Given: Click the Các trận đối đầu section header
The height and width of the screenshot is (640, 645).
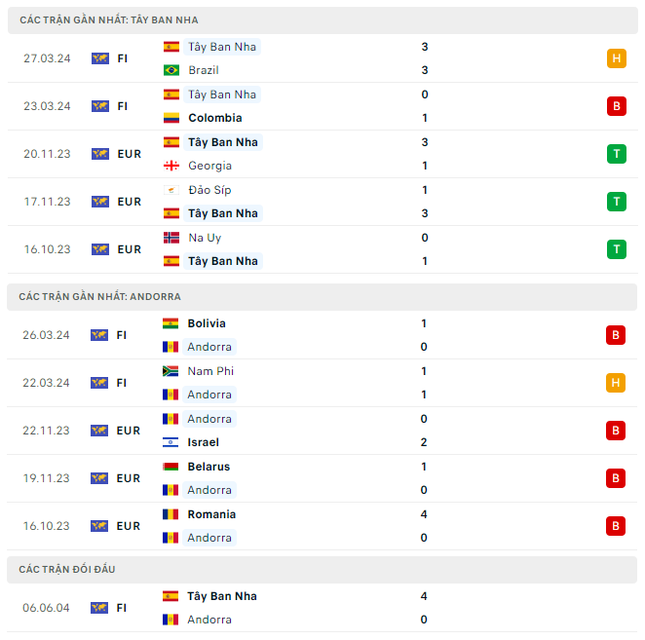Looking at the screenshot, I should [67, 569].
